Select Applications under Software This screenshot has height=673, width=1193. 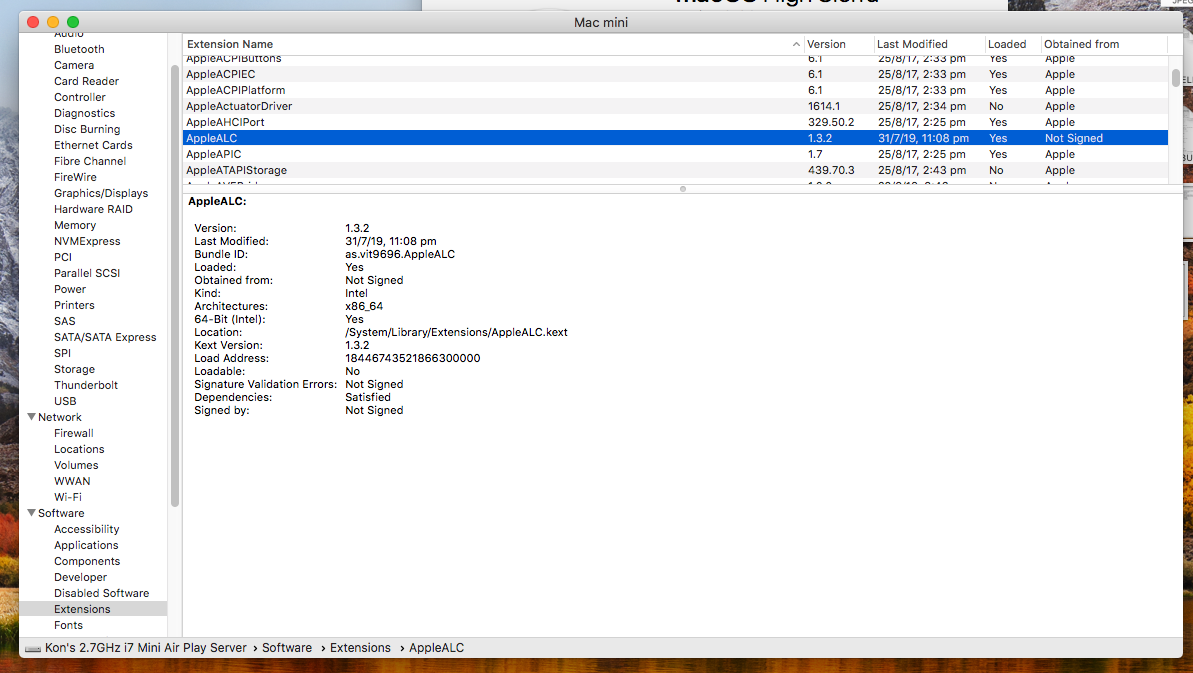(86, 544)
